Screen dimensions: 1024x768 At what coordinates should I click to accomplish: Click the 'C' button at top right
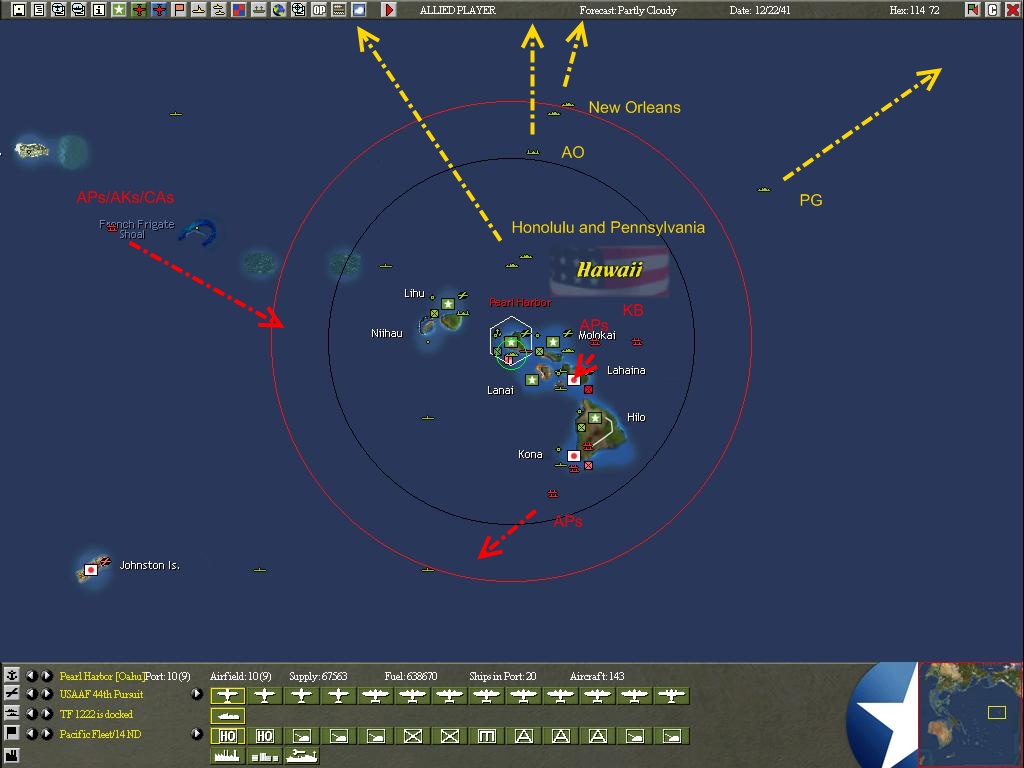coord(993,10)
